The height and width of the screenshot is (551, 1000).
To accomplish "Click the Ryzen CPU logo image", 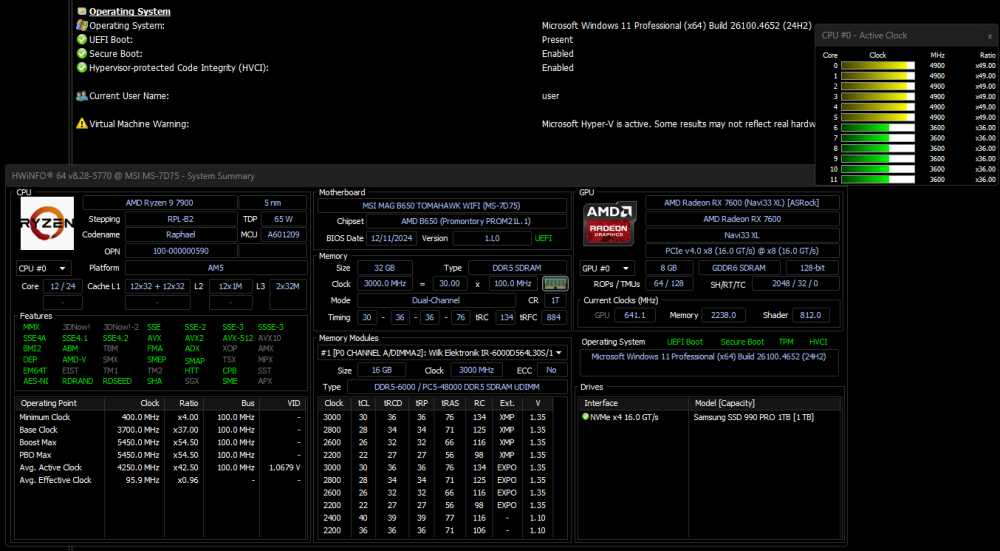I will [47, 223].
